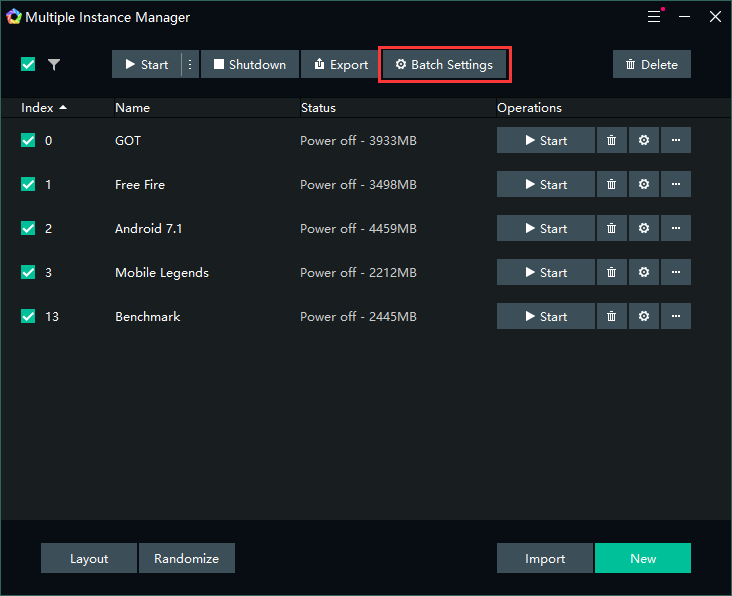
Task: Open settings gear for GOT instance
Action: pos(643,141)
